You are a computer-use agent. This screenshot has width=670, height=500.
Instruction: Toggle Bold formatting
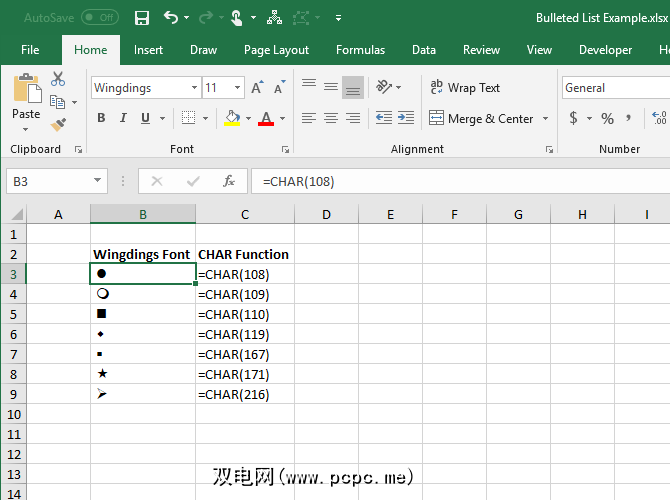pos(101,119)
